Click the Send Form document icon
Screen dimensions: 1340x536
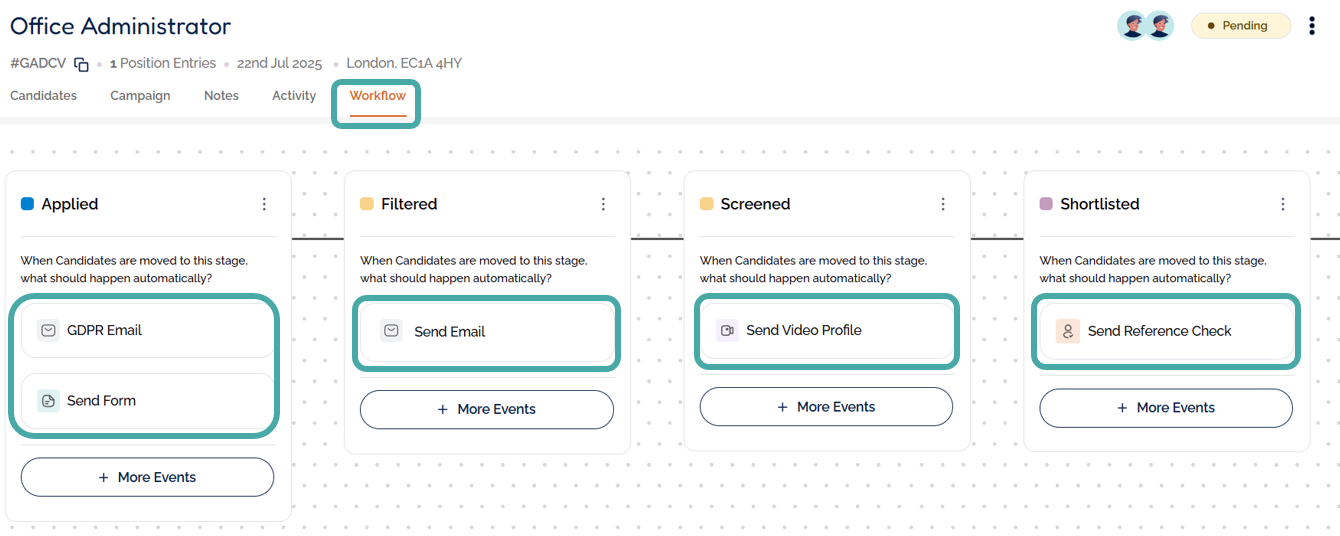click(48, 401)
